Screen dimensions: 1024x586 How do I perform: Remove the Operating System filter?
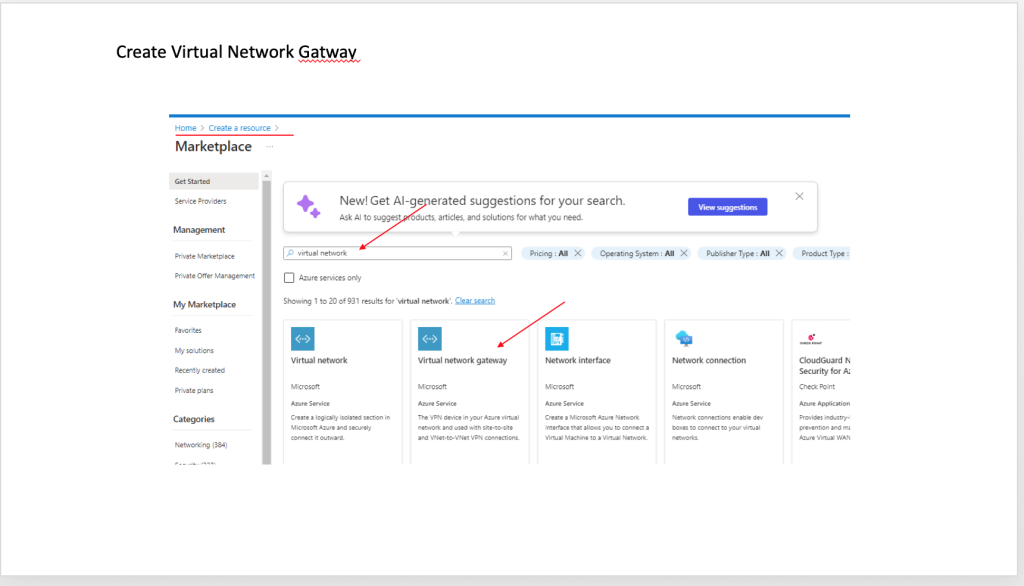pos(684,254)
